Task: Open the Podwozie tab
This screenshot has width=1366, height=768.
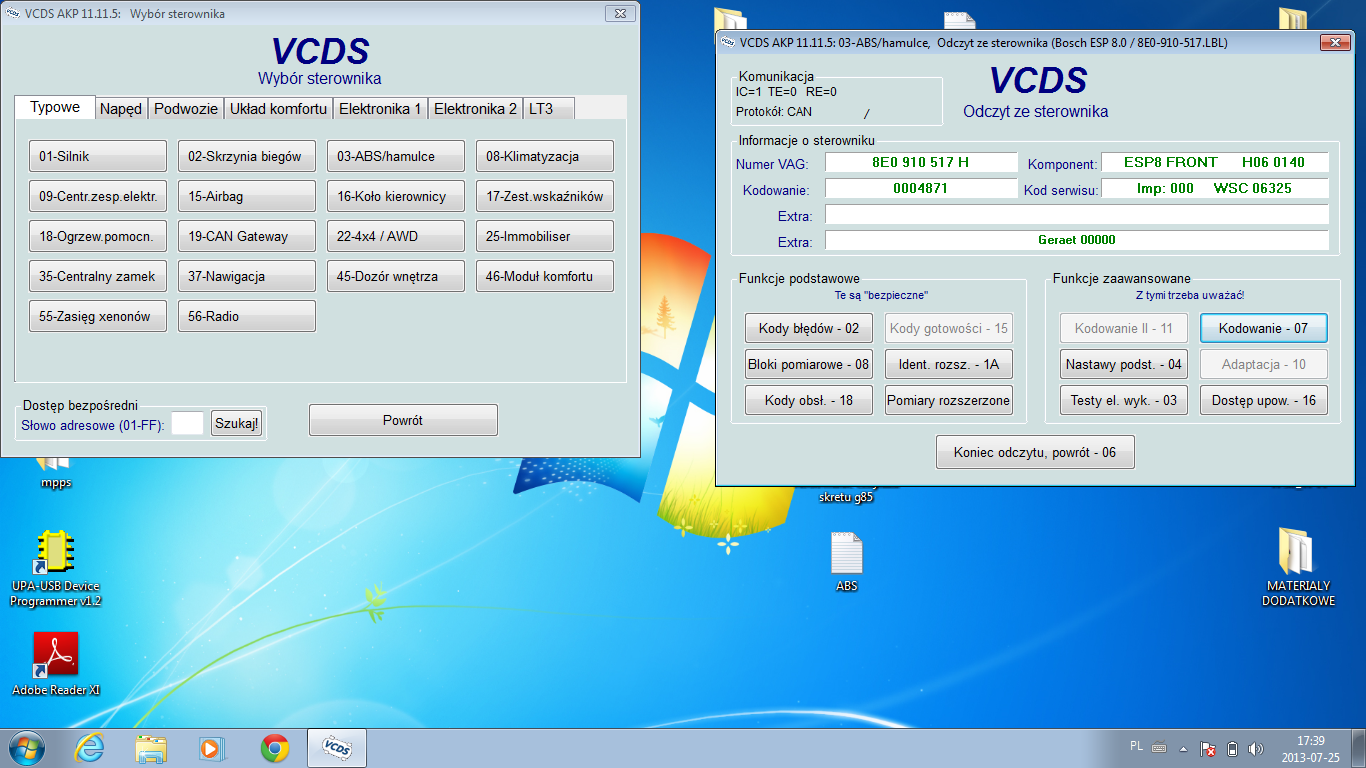Action: pos(186,109)
